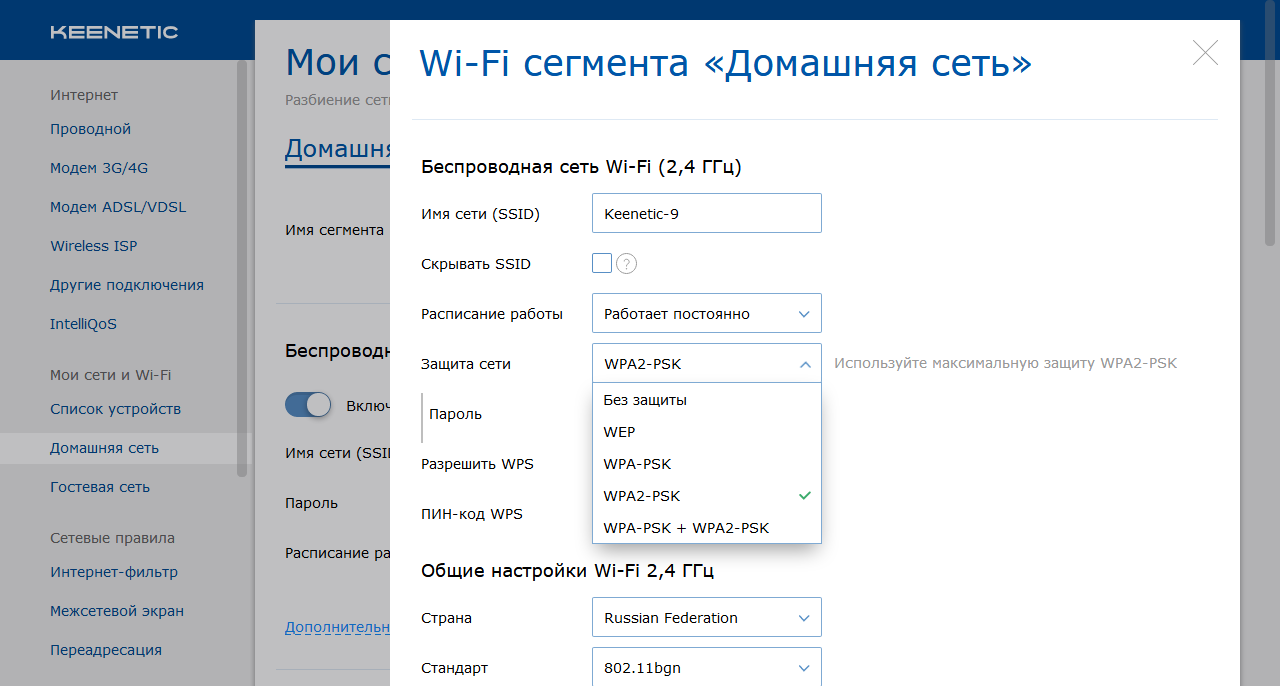Click the Общие настройки Wi-Fi 2,4 ГГц heading
The image size is (1280, 686).
567,571
